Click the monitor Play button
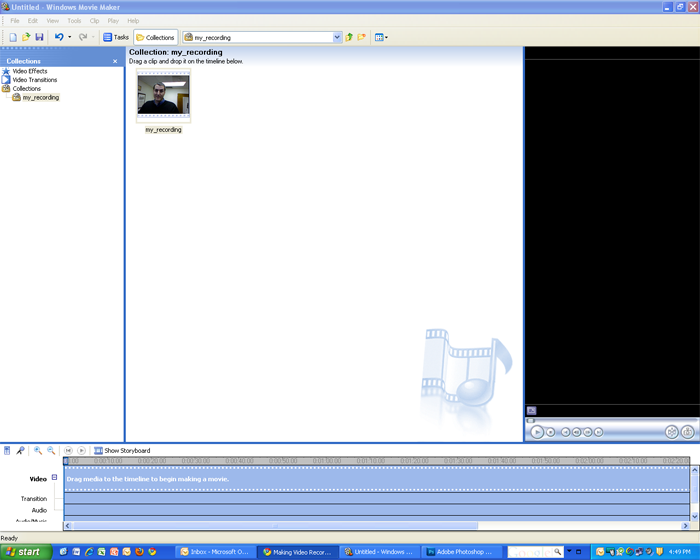Viewport: 700px width, 560px height. coord(537,432)
